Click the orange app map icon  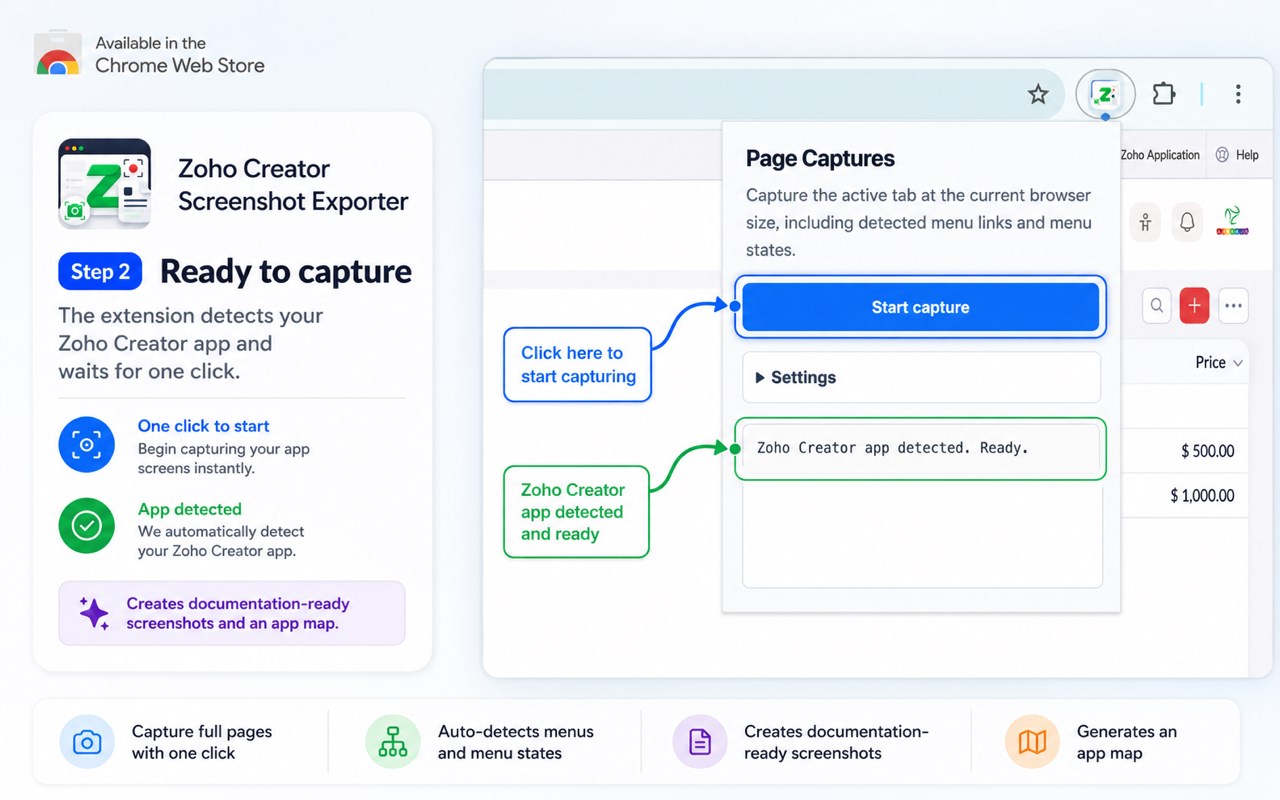tap(1032, 742)
